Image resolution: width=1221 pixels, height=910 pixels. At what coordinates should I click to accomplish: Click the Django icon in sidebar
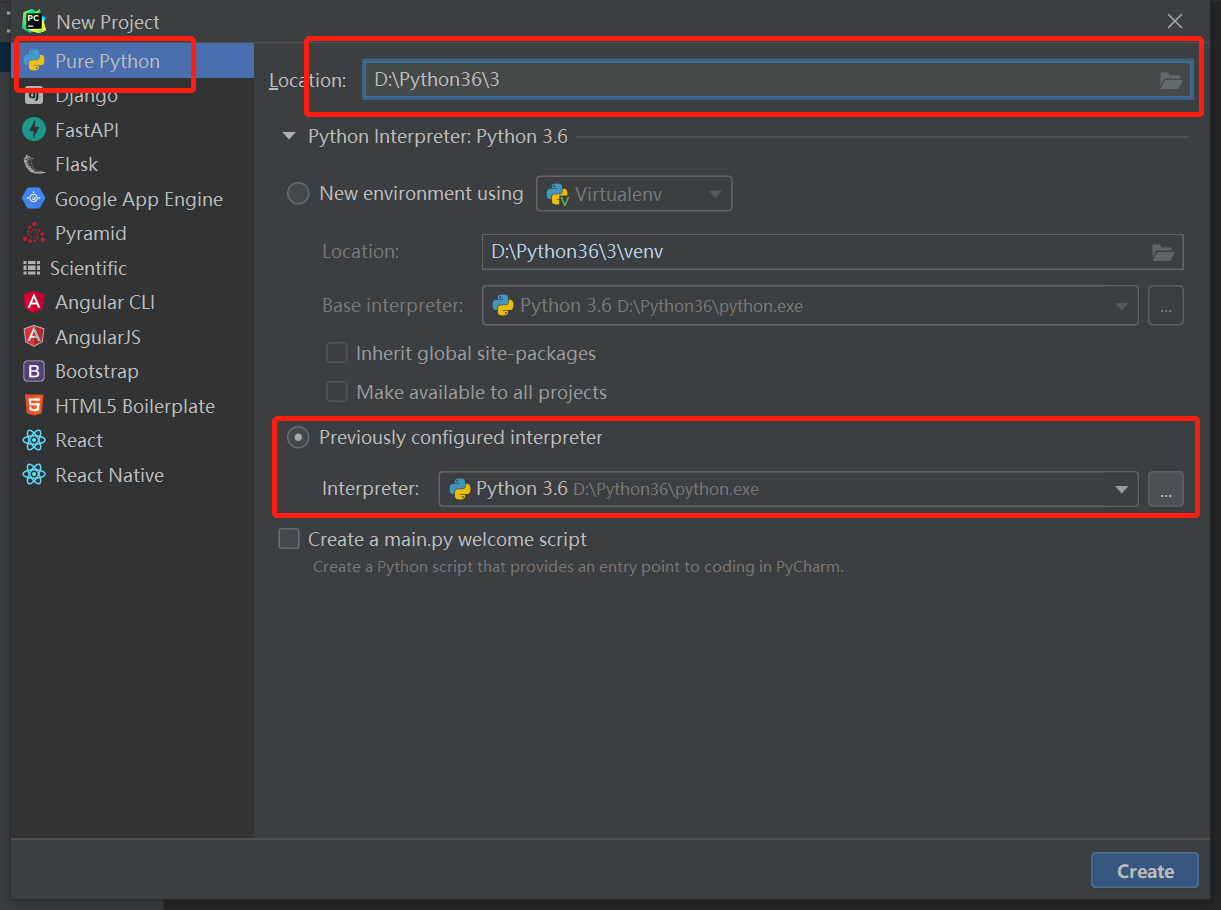click(35, 96)
